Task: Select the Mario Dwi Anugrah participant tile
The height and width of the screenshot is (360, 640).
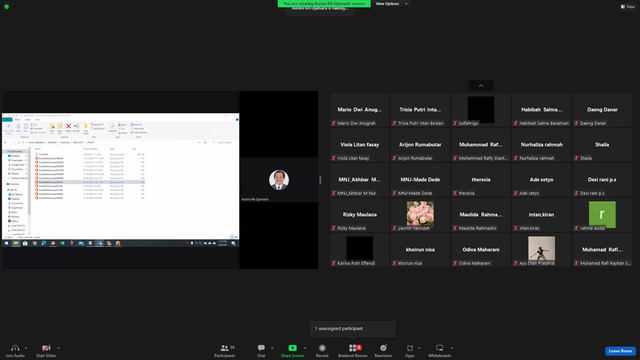Action: tap(360, 110)
